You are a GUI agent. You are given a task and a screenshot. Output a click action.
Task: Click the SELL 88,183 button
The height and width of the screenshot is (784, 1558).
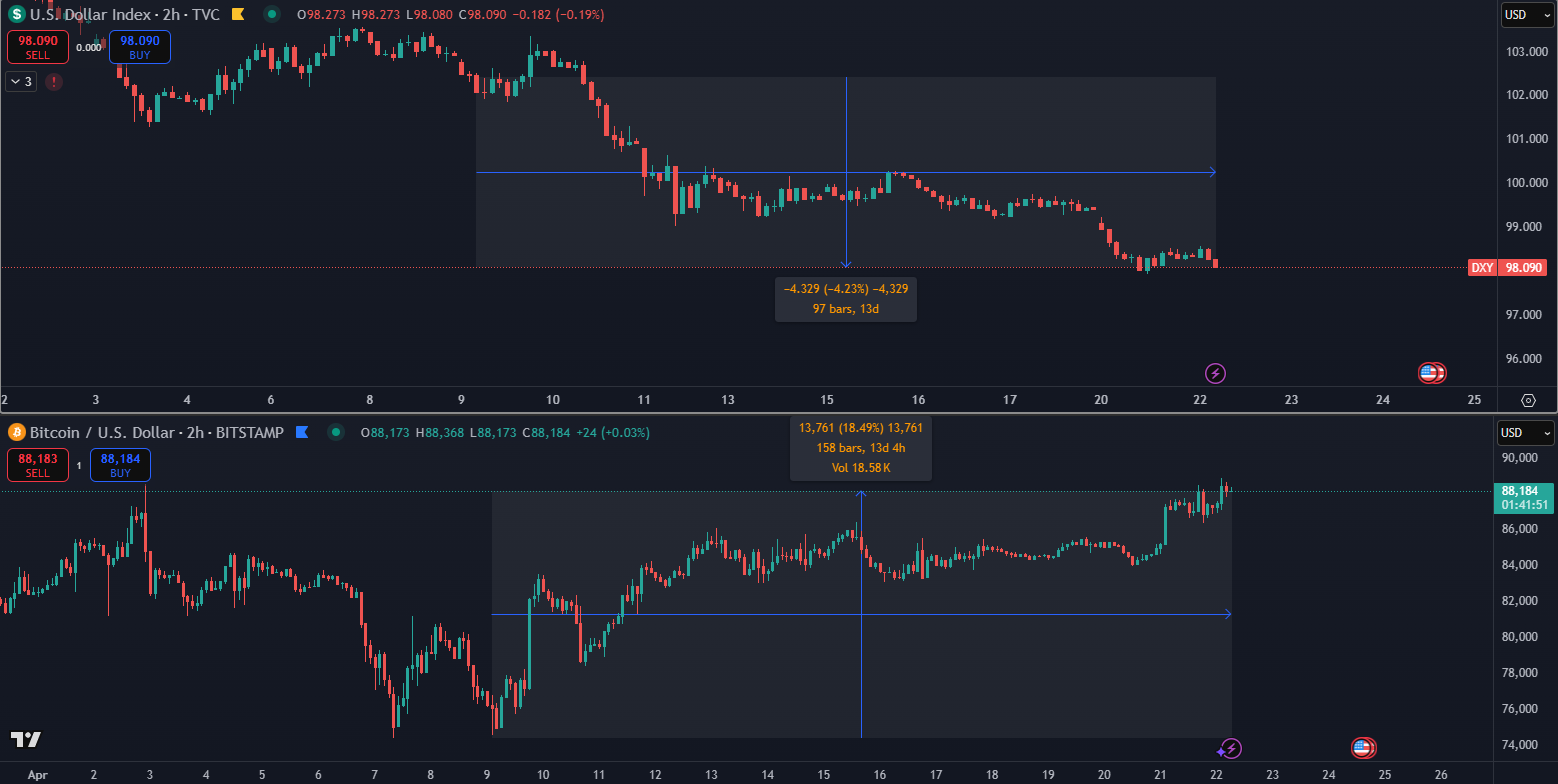[x=38, y=465]
